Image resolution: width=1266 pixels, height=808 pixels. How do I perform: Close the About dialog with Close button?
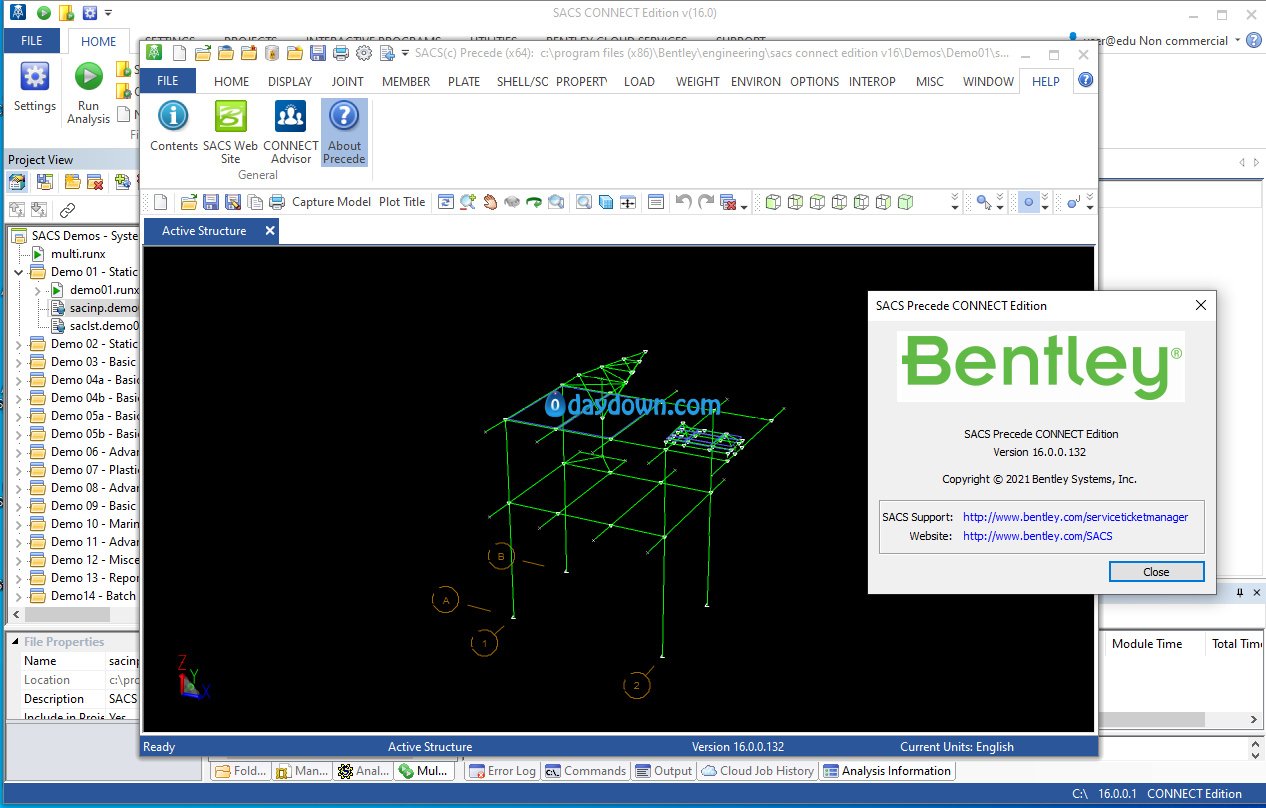(1156, 572)
